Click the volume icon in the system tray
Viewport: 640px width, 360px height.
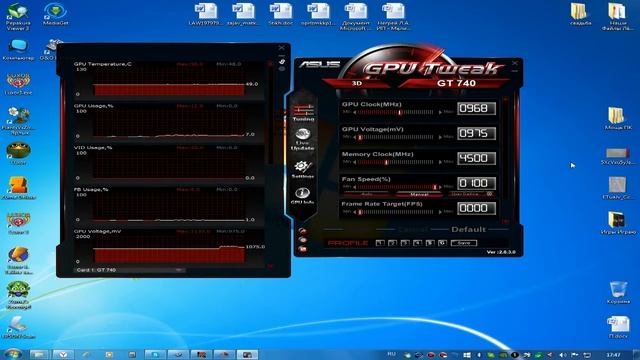click(x=563, y=355)
